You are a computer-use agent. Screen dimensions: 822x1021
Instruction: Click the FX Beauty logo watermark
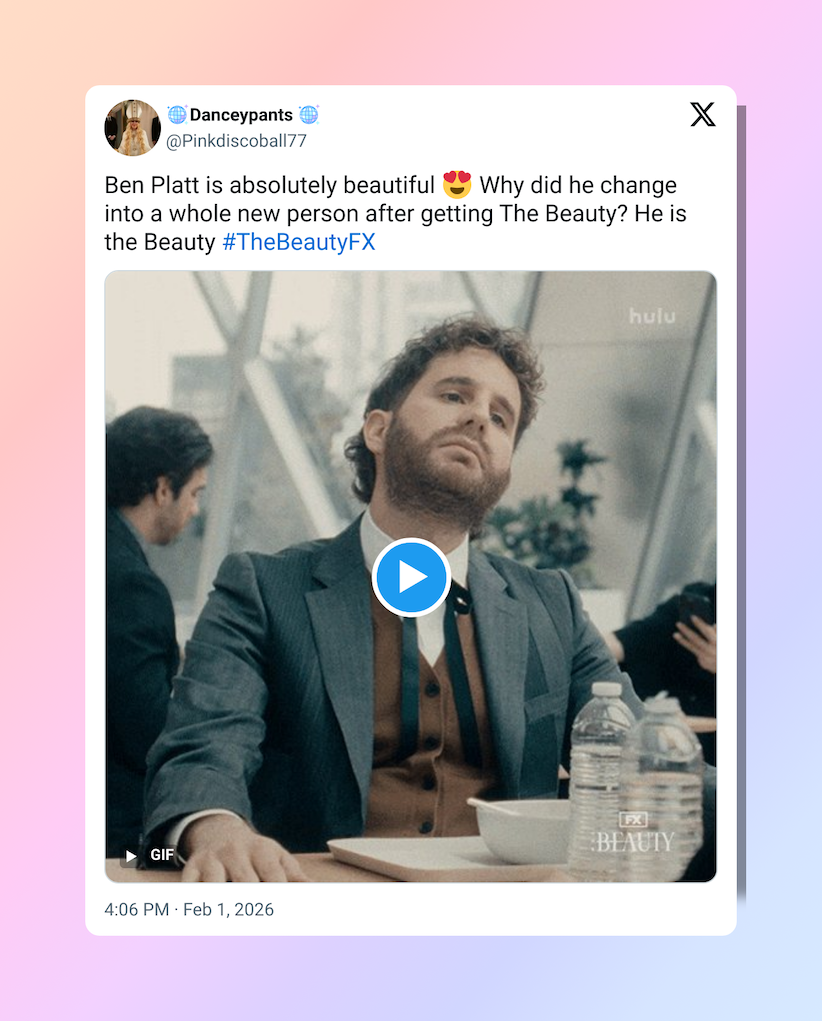(x=635, y=834)
